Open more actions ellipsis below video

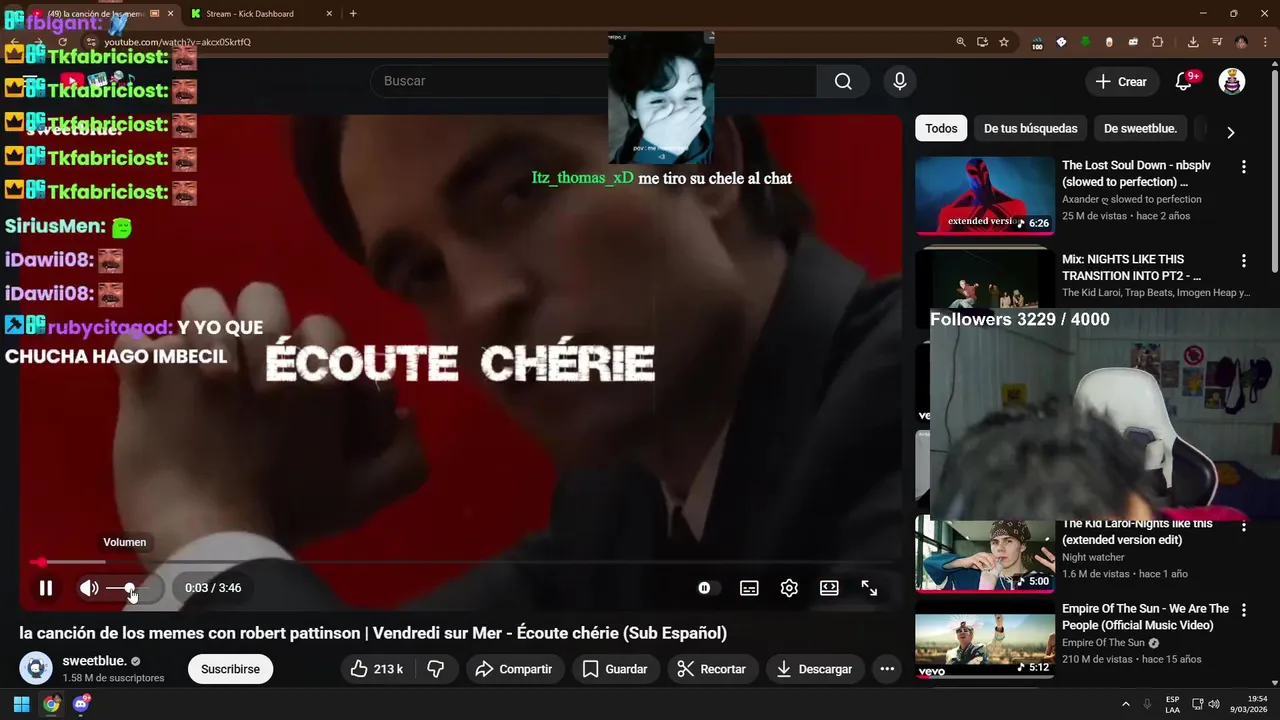coord(887,669)
